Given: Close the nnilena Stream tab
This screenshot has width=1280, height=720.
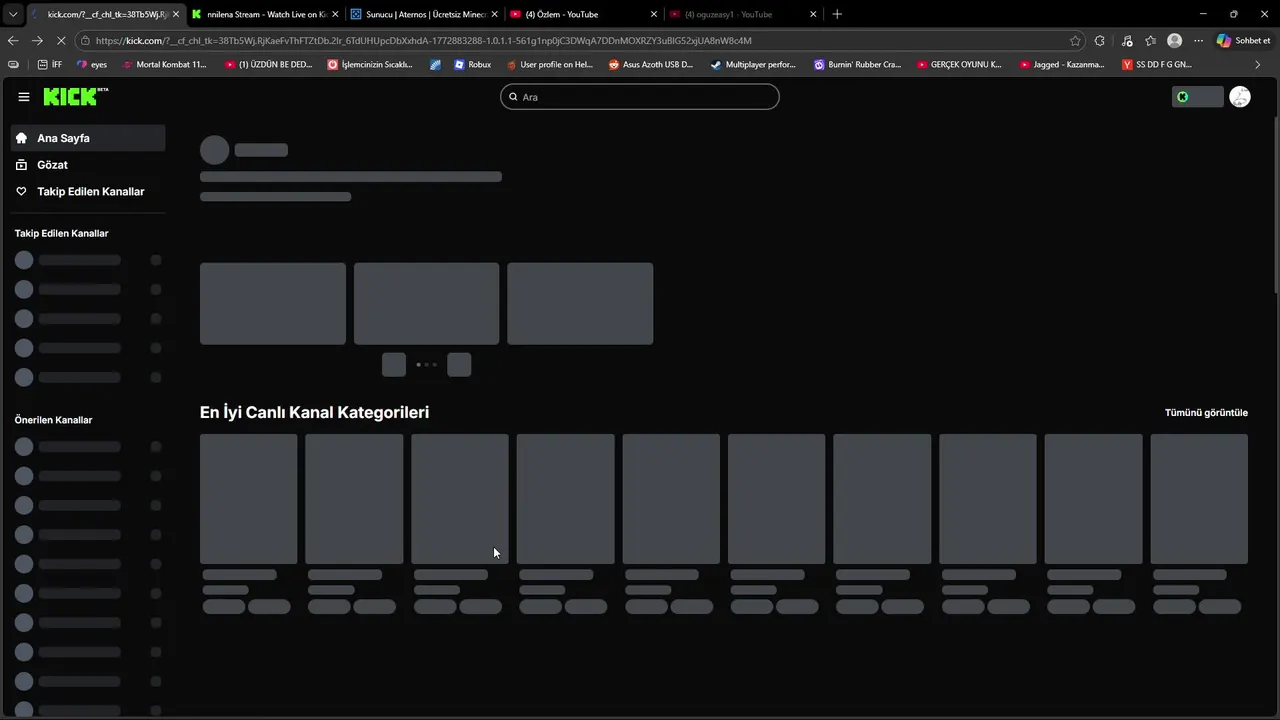Looking at the screenshot, I should (x=335, y=14).
